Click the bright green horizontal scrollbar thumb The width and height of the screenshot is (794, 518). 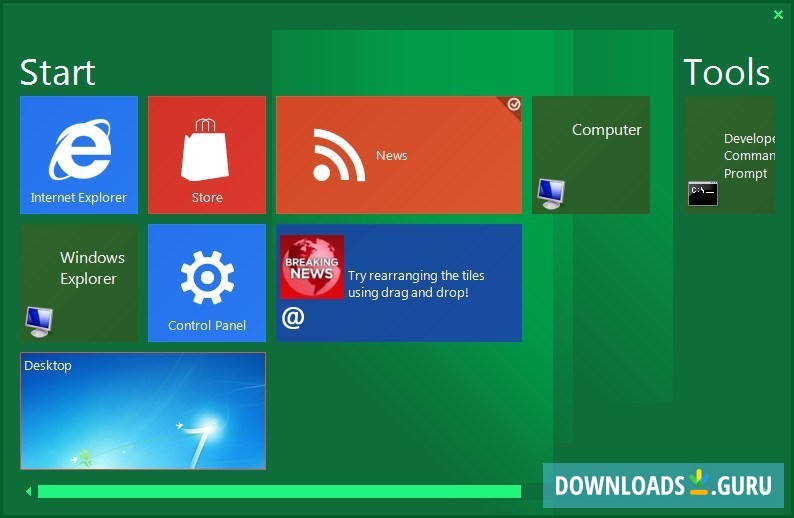click(280, 491)
